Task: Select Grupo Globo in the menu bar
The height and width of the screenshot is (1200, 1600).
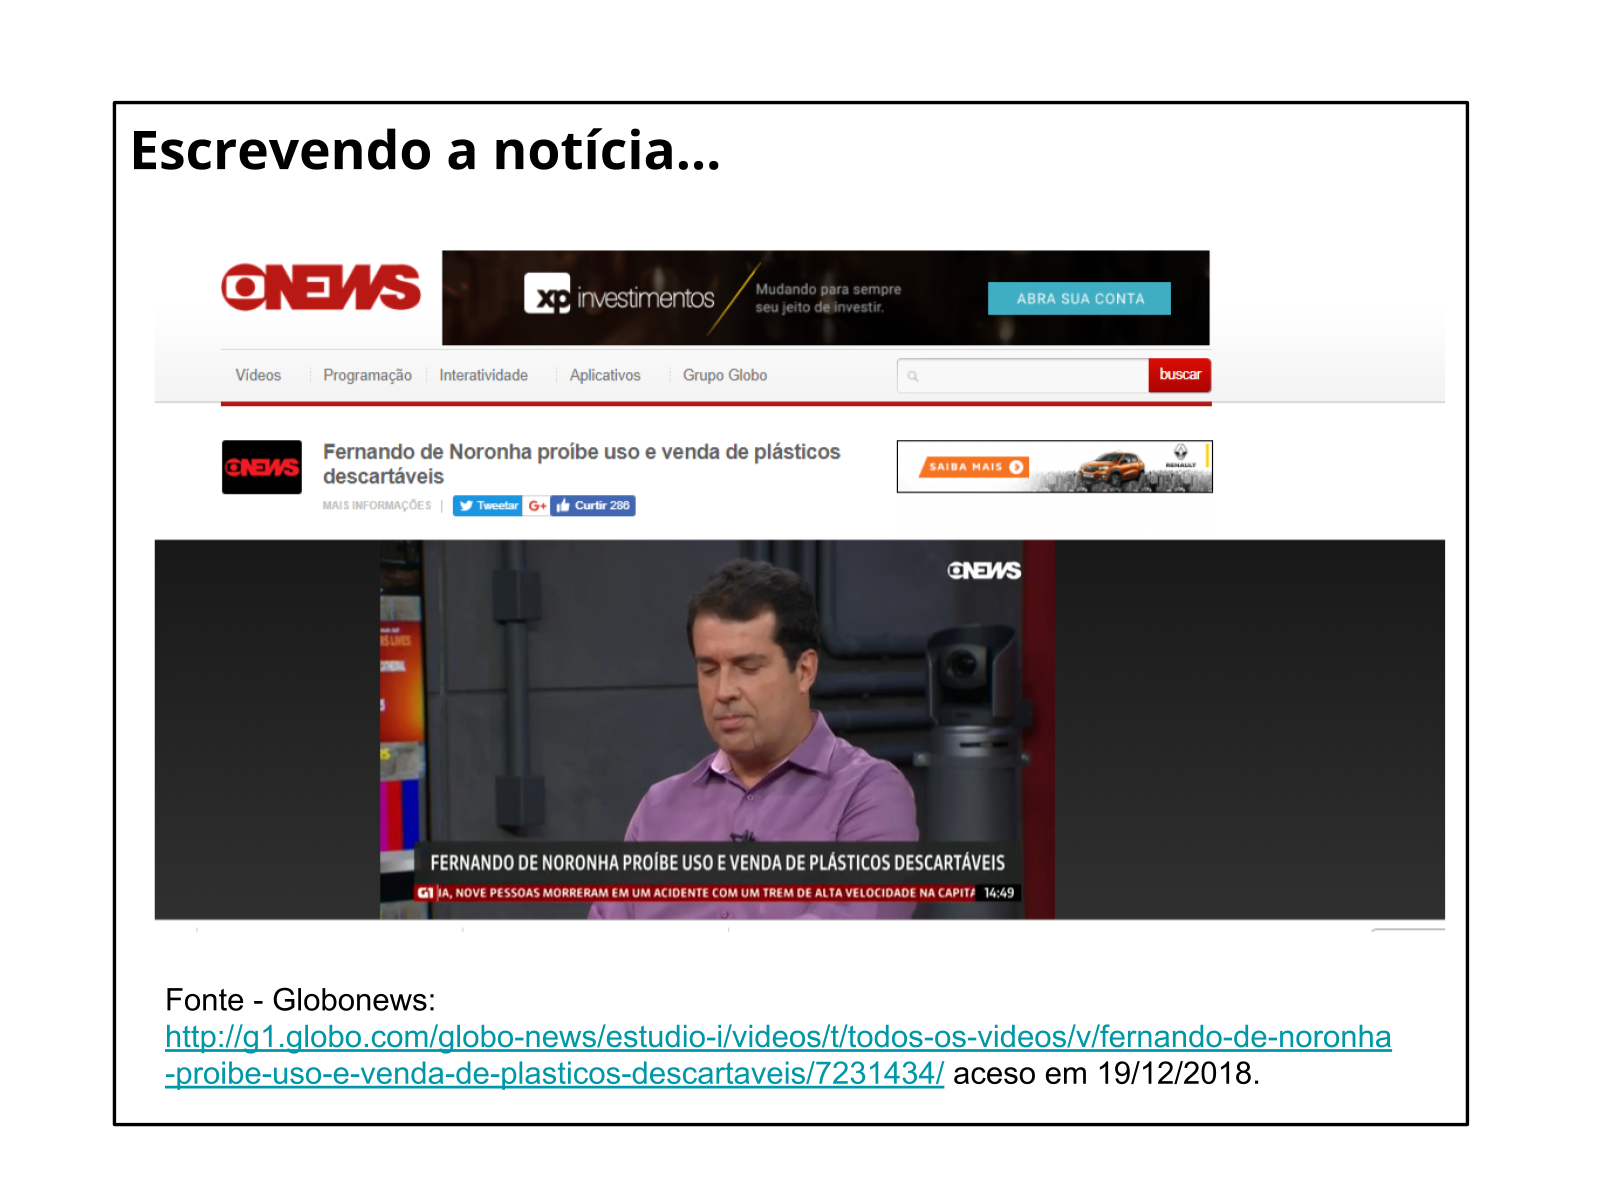Action: (724, 375)
